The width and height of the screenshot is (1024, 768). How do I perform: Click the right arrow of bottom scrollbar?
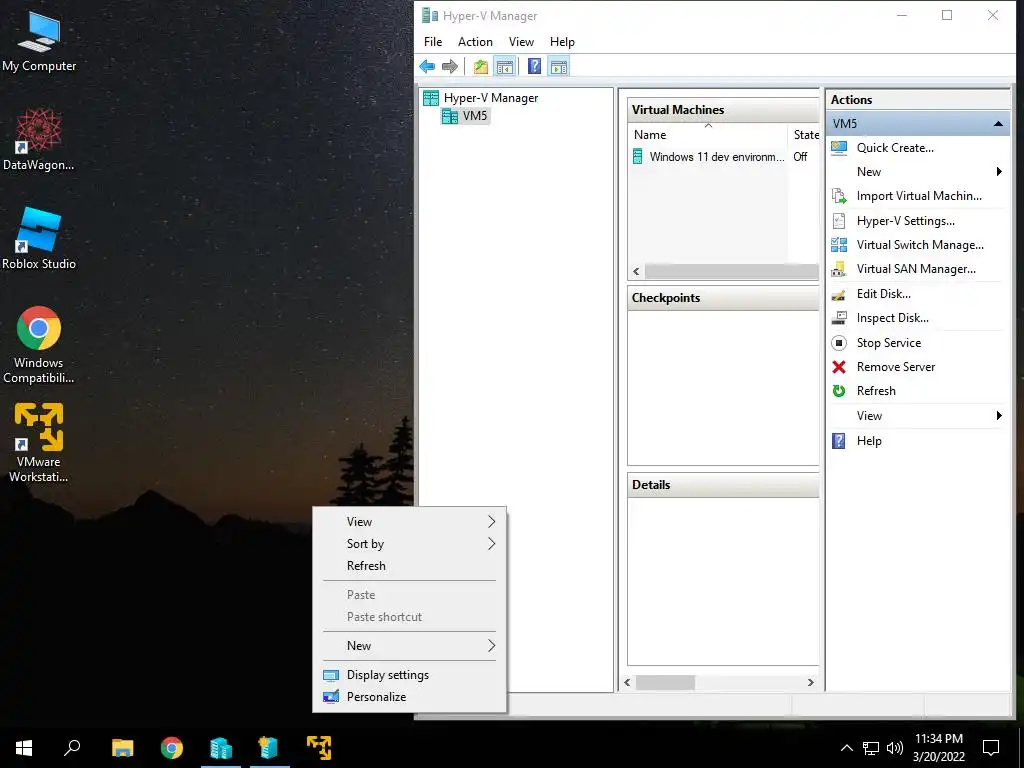(811, 682)
